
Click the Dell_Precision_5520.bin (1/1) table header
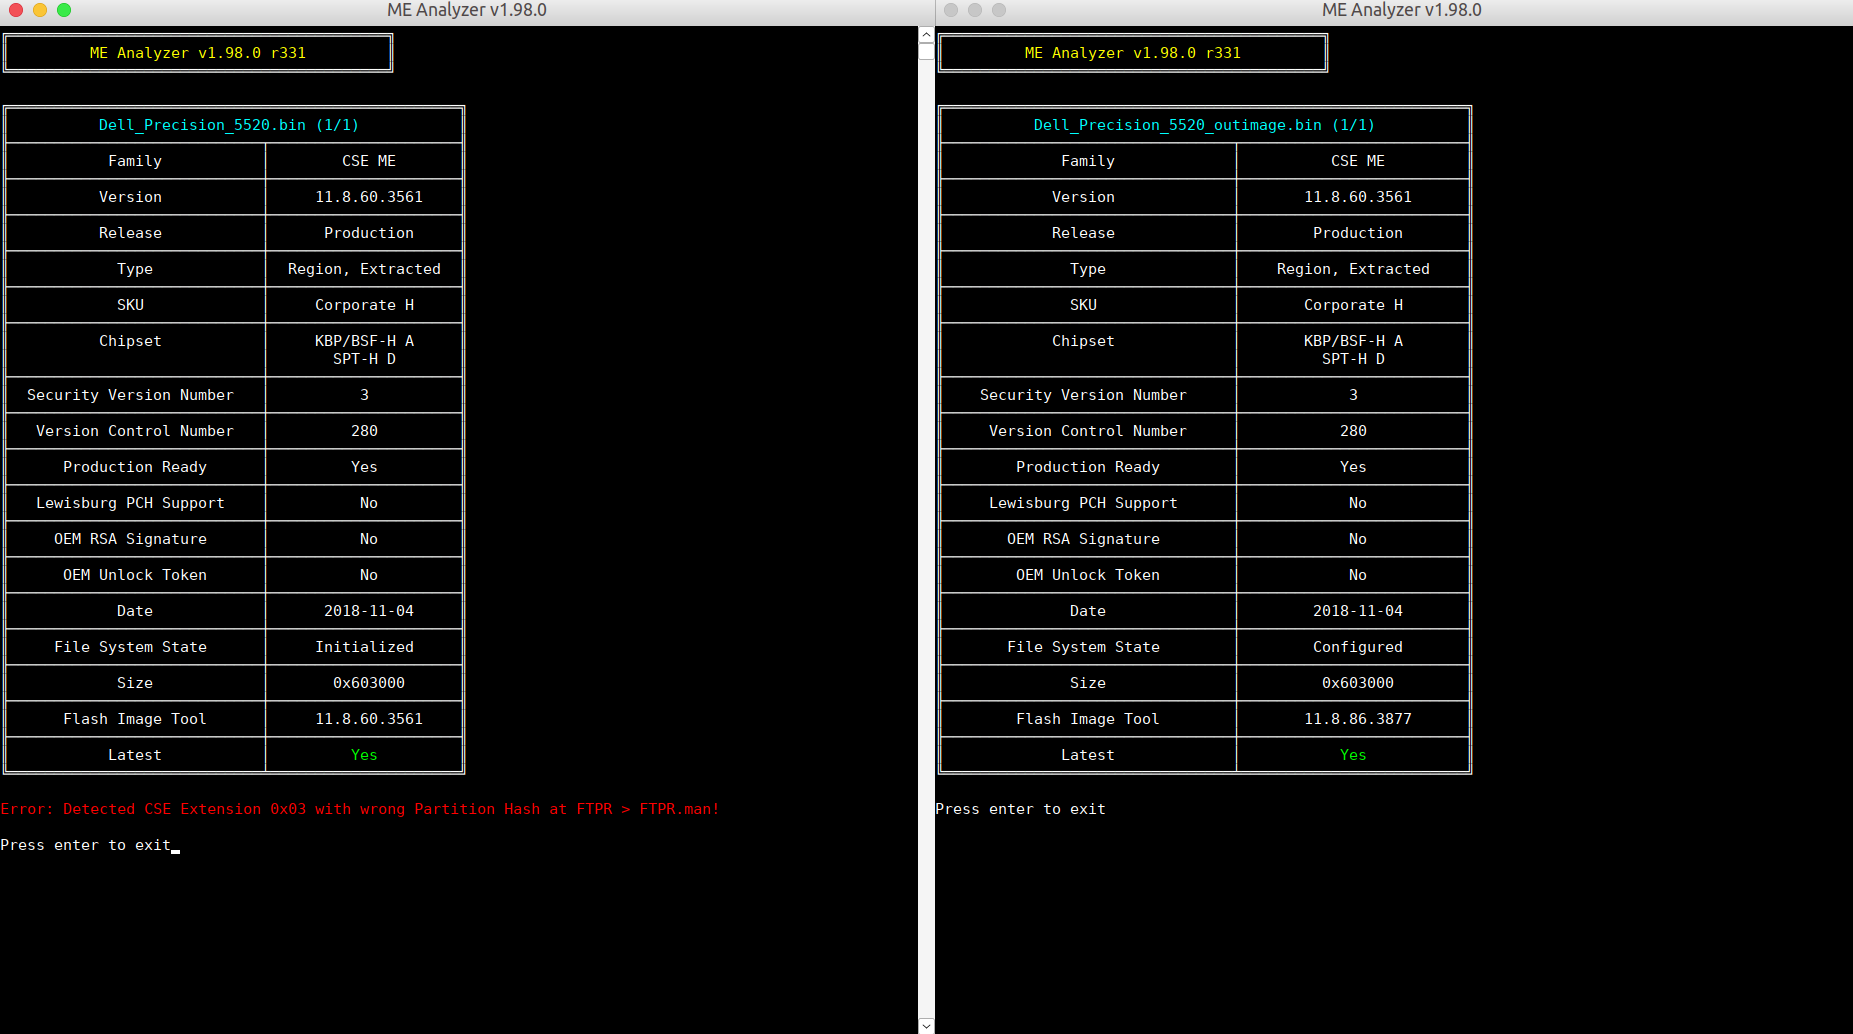[228, 125]
